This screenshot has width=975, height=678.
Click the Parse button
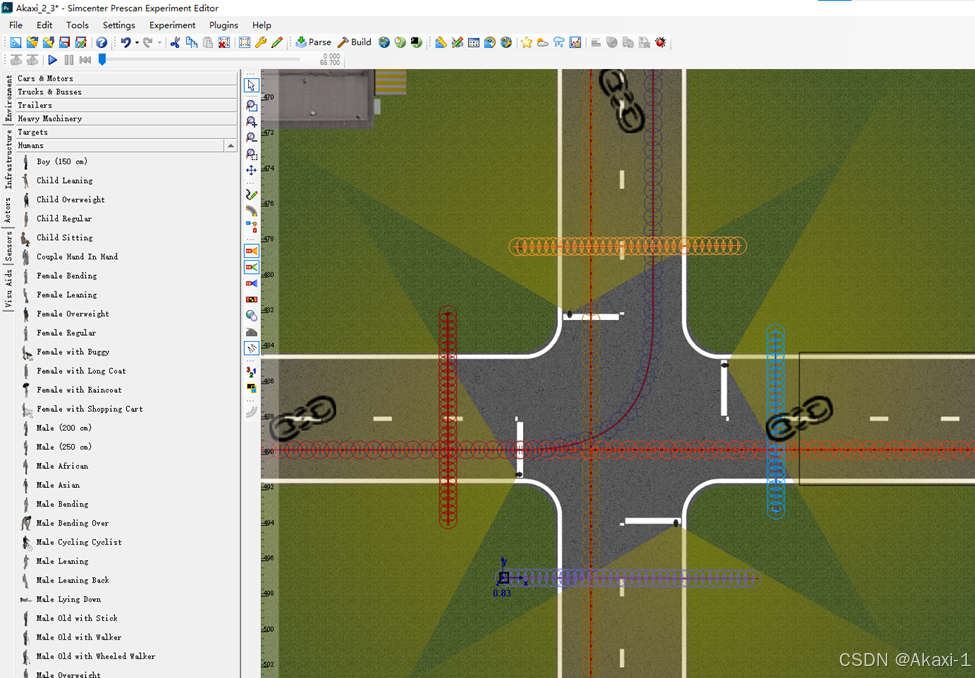click(x=313, y=42)
